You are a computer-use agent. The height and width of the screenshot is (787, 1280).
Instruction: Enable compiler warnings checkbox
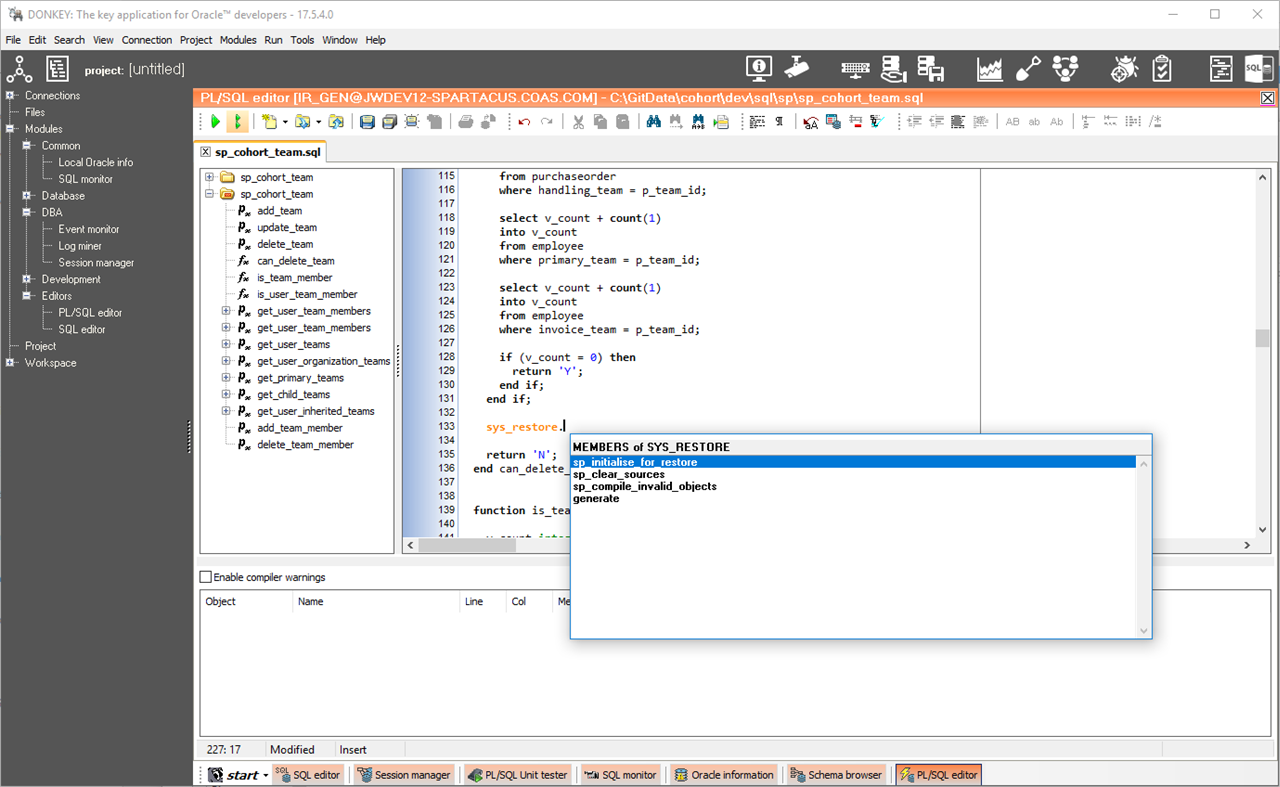[206, 577]
